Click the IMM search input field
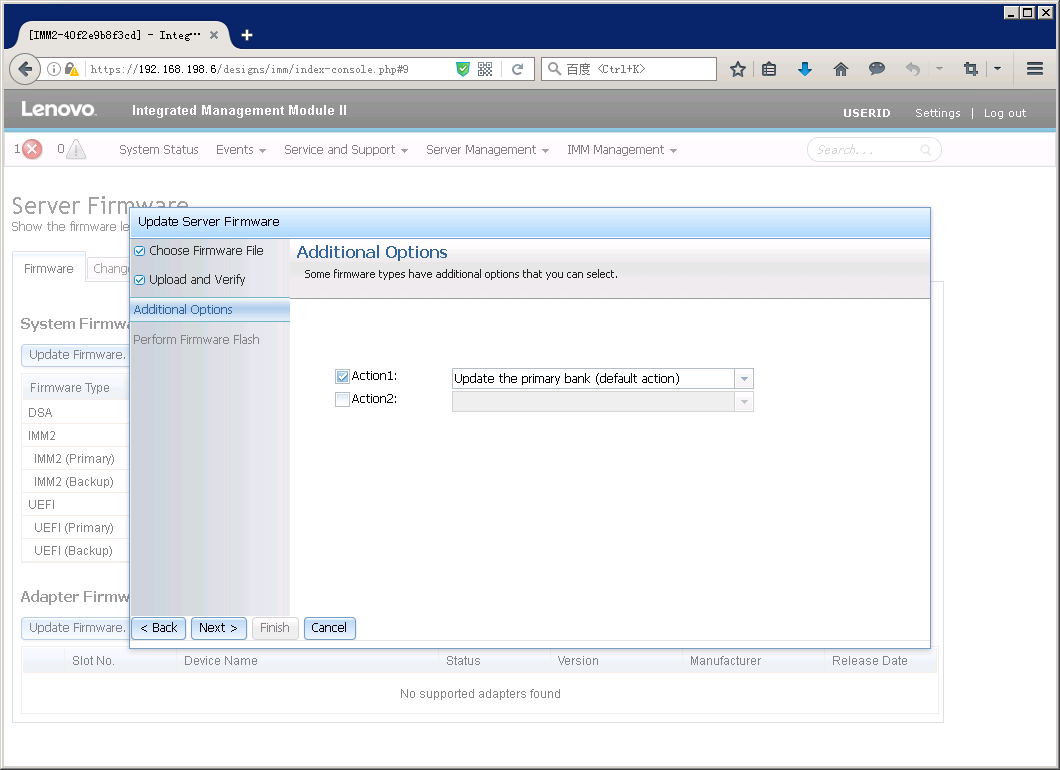1060x770 pixels. [865, 150]
